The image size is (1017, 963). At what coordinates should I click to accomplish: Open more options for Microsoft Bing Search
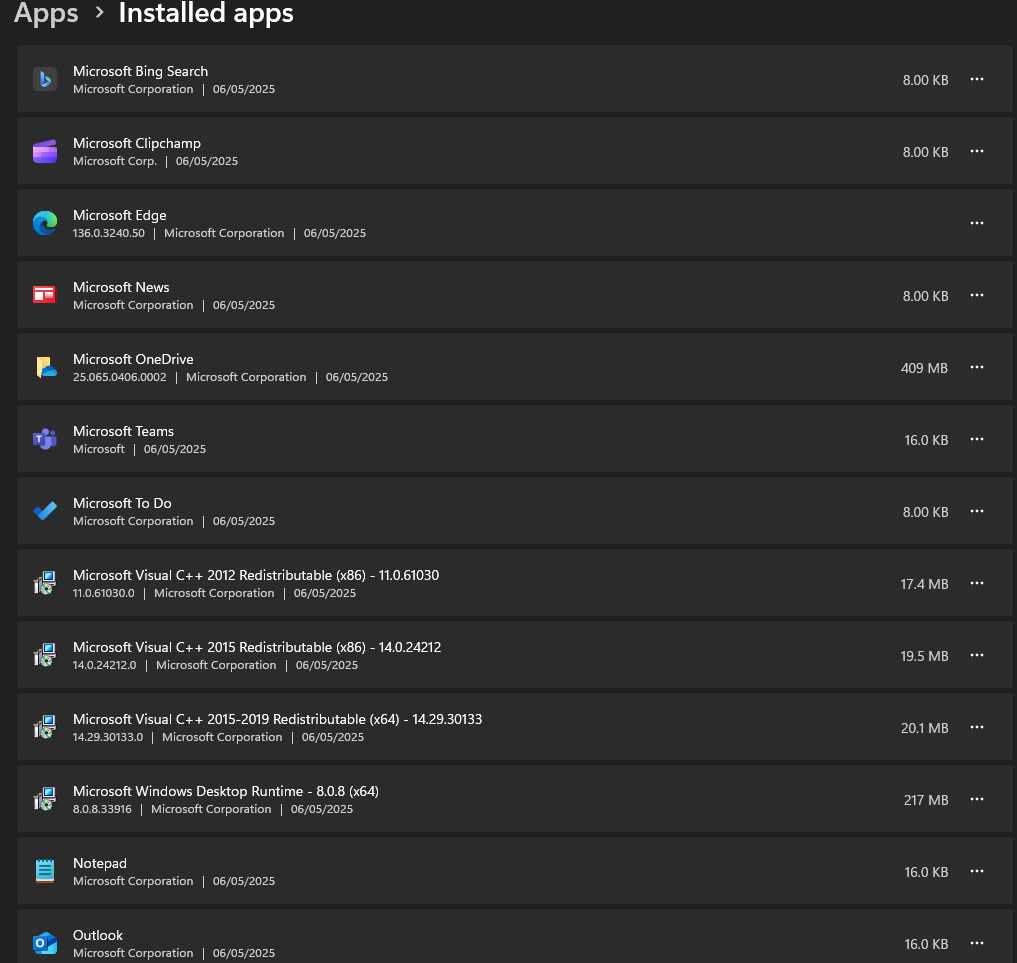coord(977,79)
